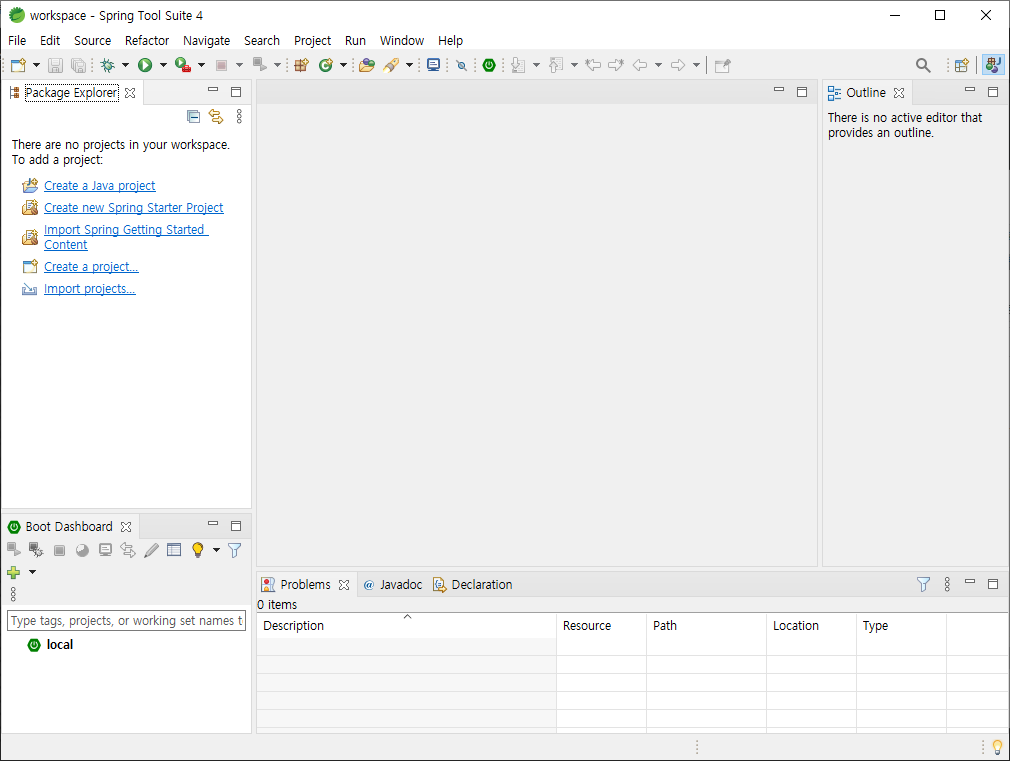Click the Next Annotation icon in toolbar
Screen dimensions: 1010x761
pos(518,65)
